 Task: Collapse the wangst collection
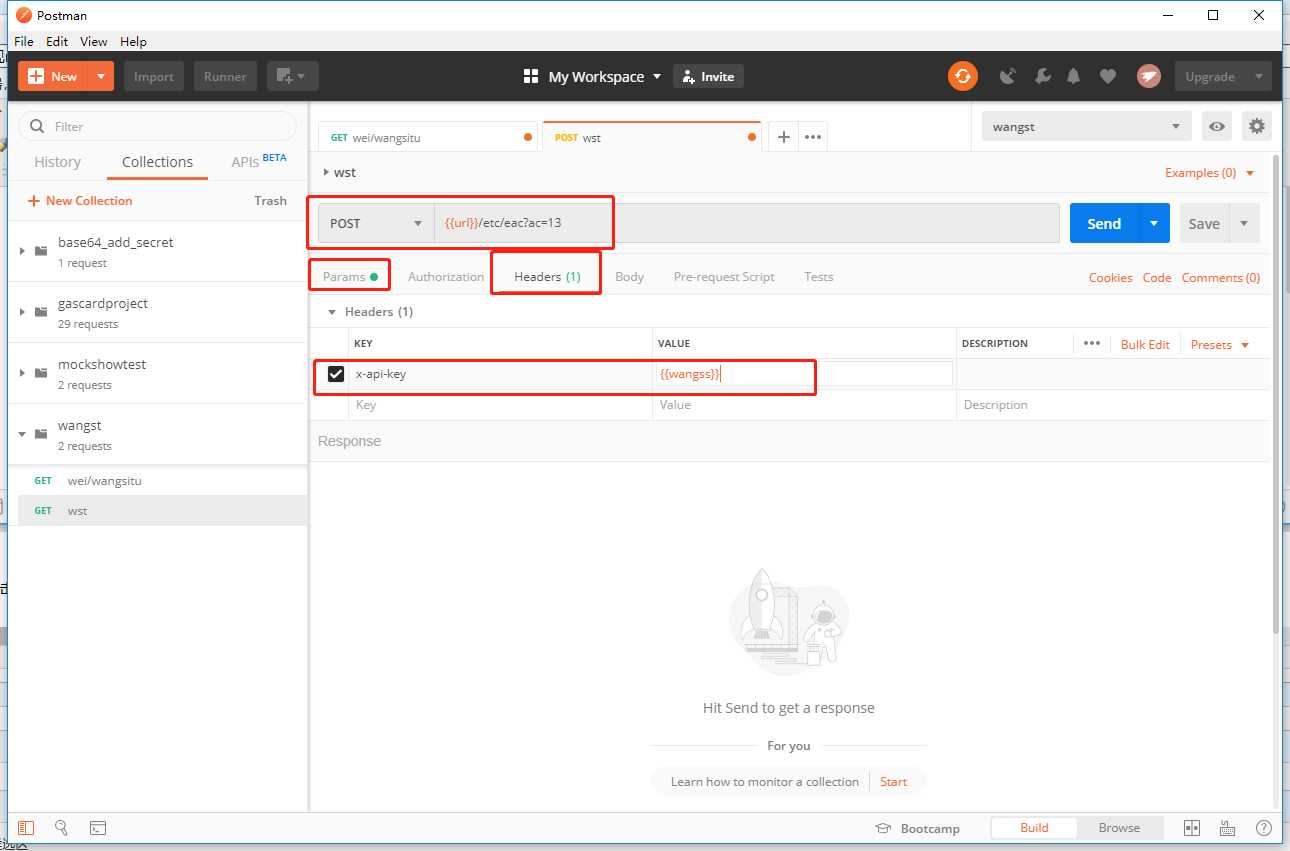(x=22, y=434)
